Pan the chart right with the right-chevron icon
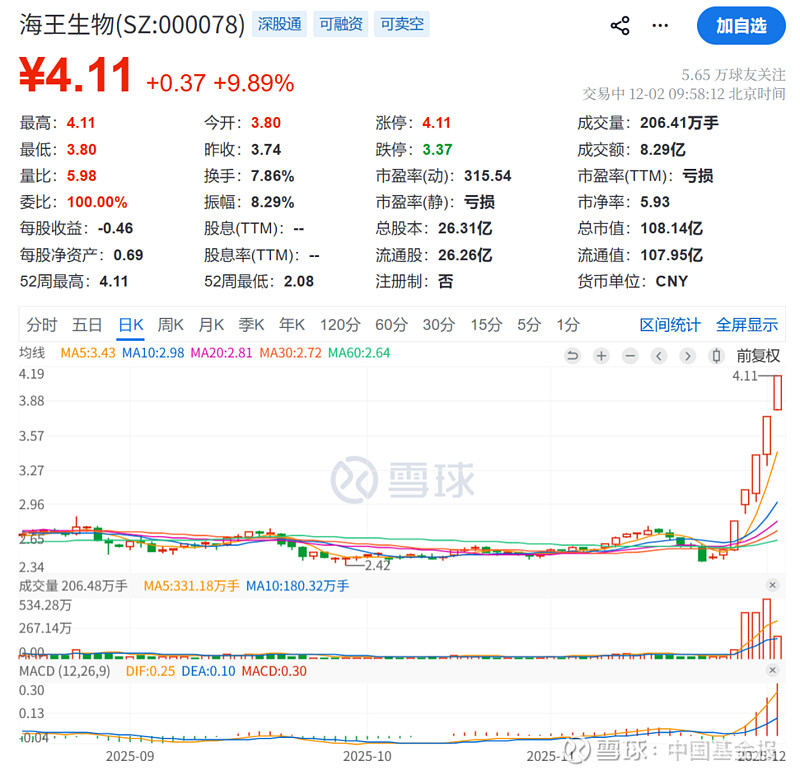 pyautogui.click(x=686, y=355)
